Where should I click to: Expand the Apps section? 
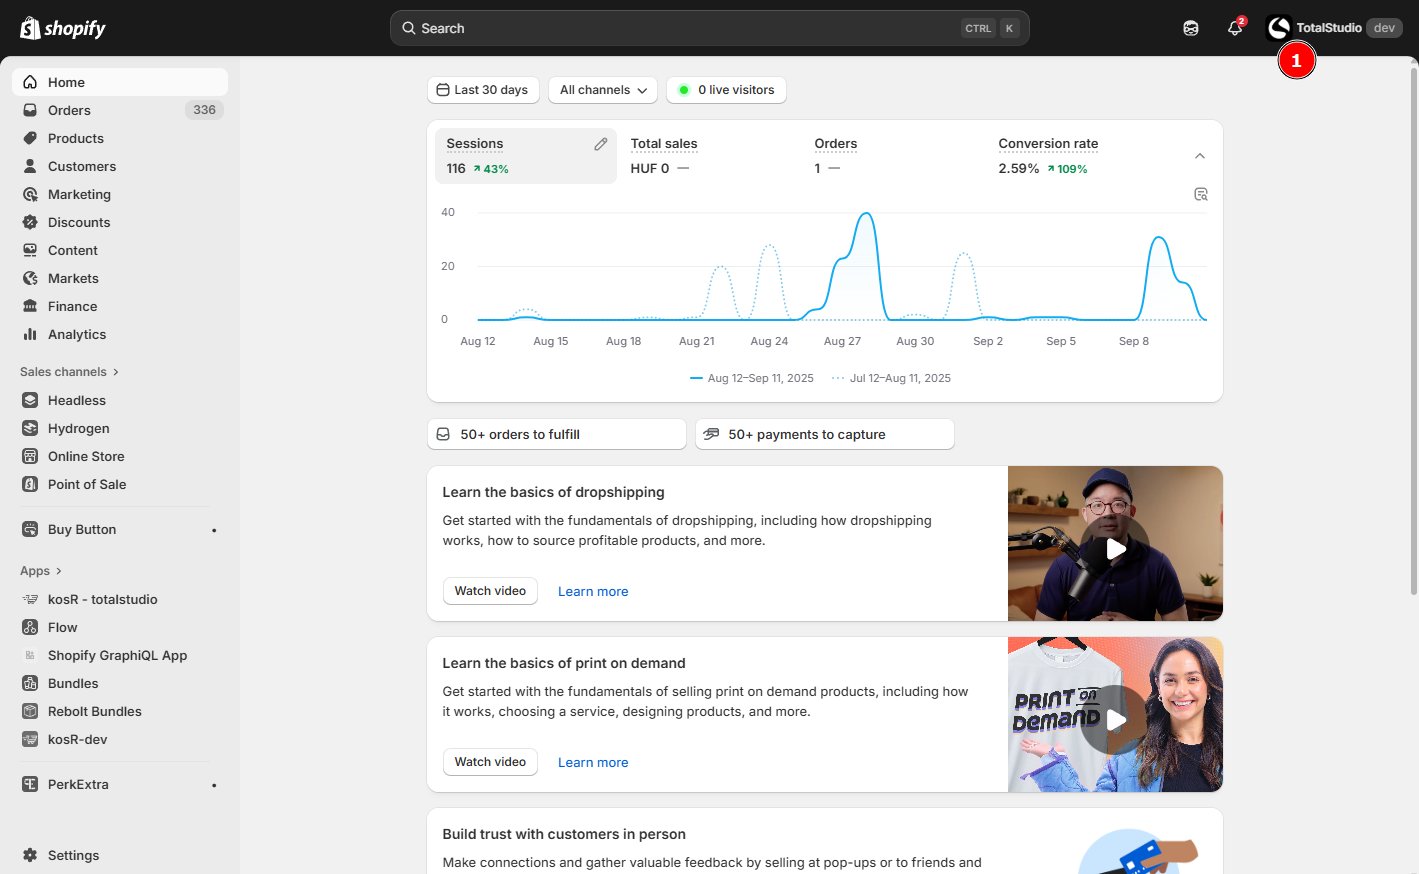[x=41, y=571]
